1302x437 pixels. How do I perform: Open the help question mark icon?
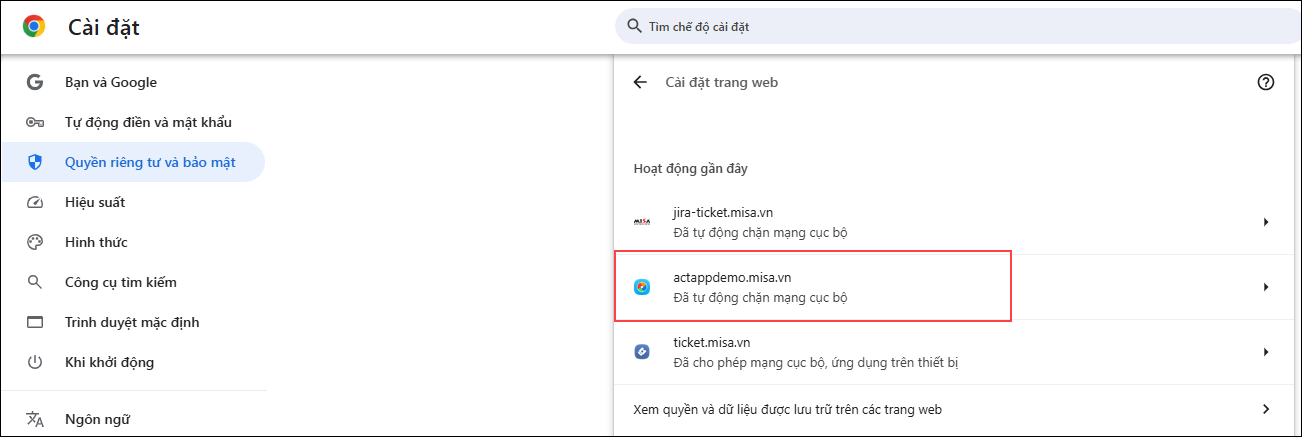1266,82
